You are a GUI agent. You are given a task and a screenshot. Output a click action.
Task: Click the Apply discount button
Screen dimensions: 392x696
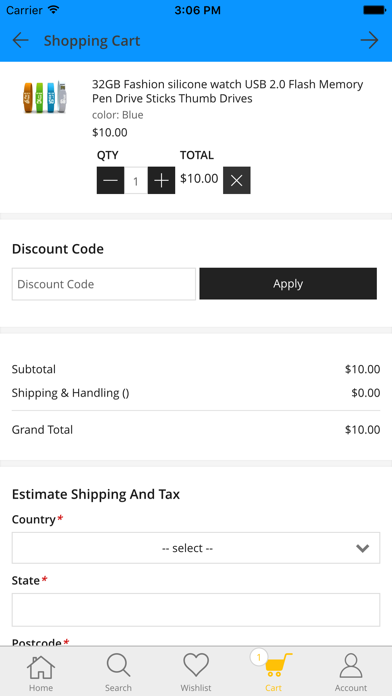[x=288, y=284]
